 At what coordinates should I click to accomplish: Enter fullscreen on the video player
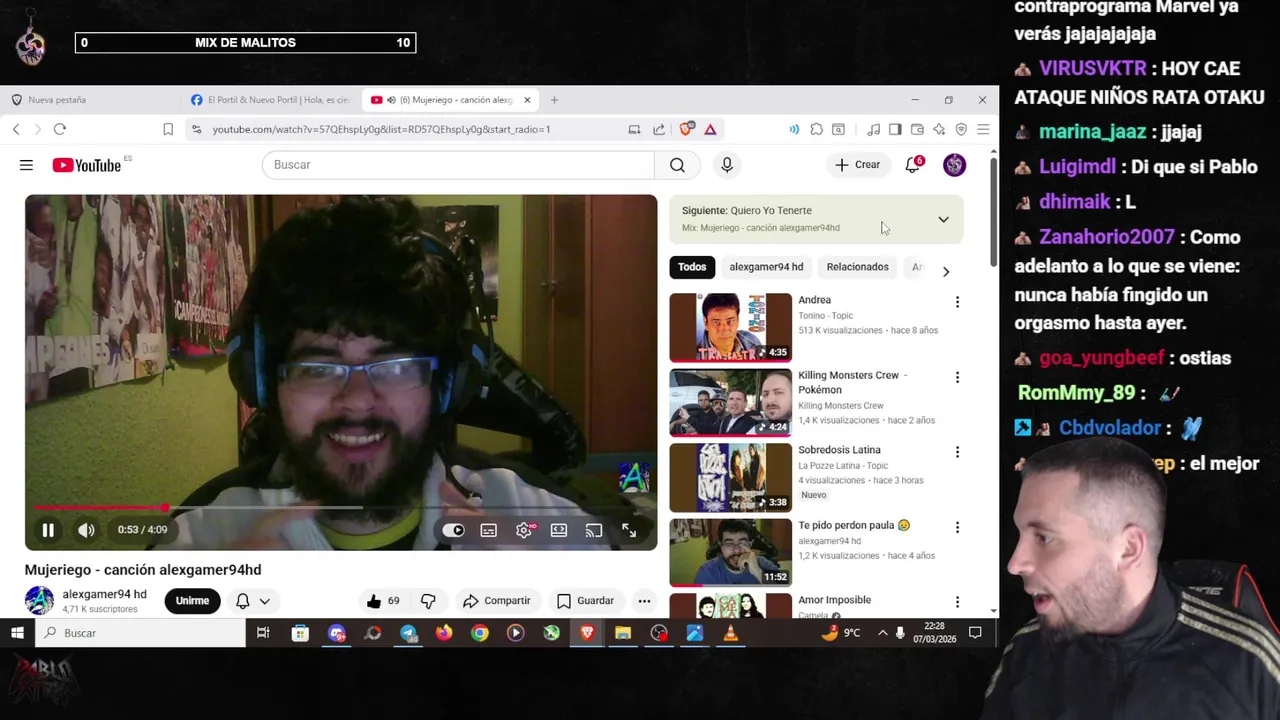(x=629, y=530)
